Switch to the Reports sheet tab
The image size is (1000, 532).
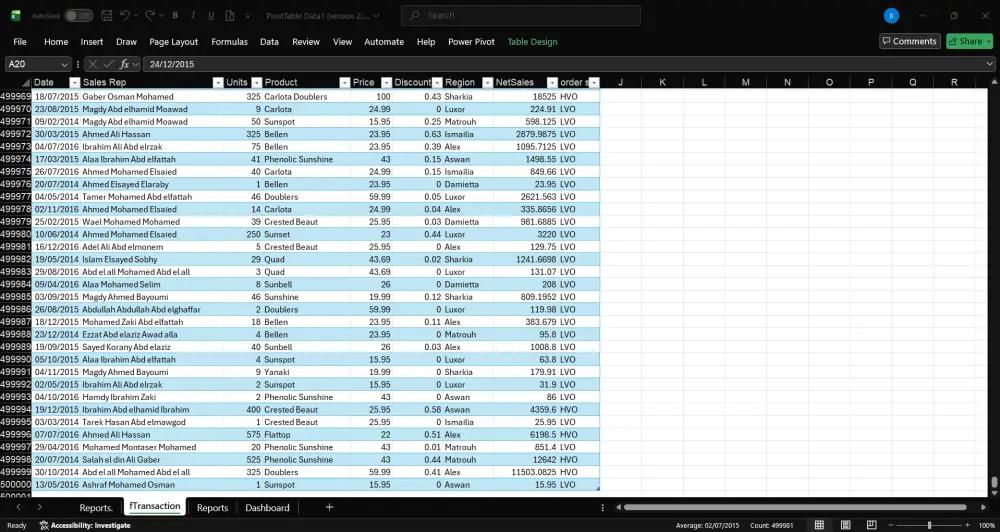pos(212,508)
